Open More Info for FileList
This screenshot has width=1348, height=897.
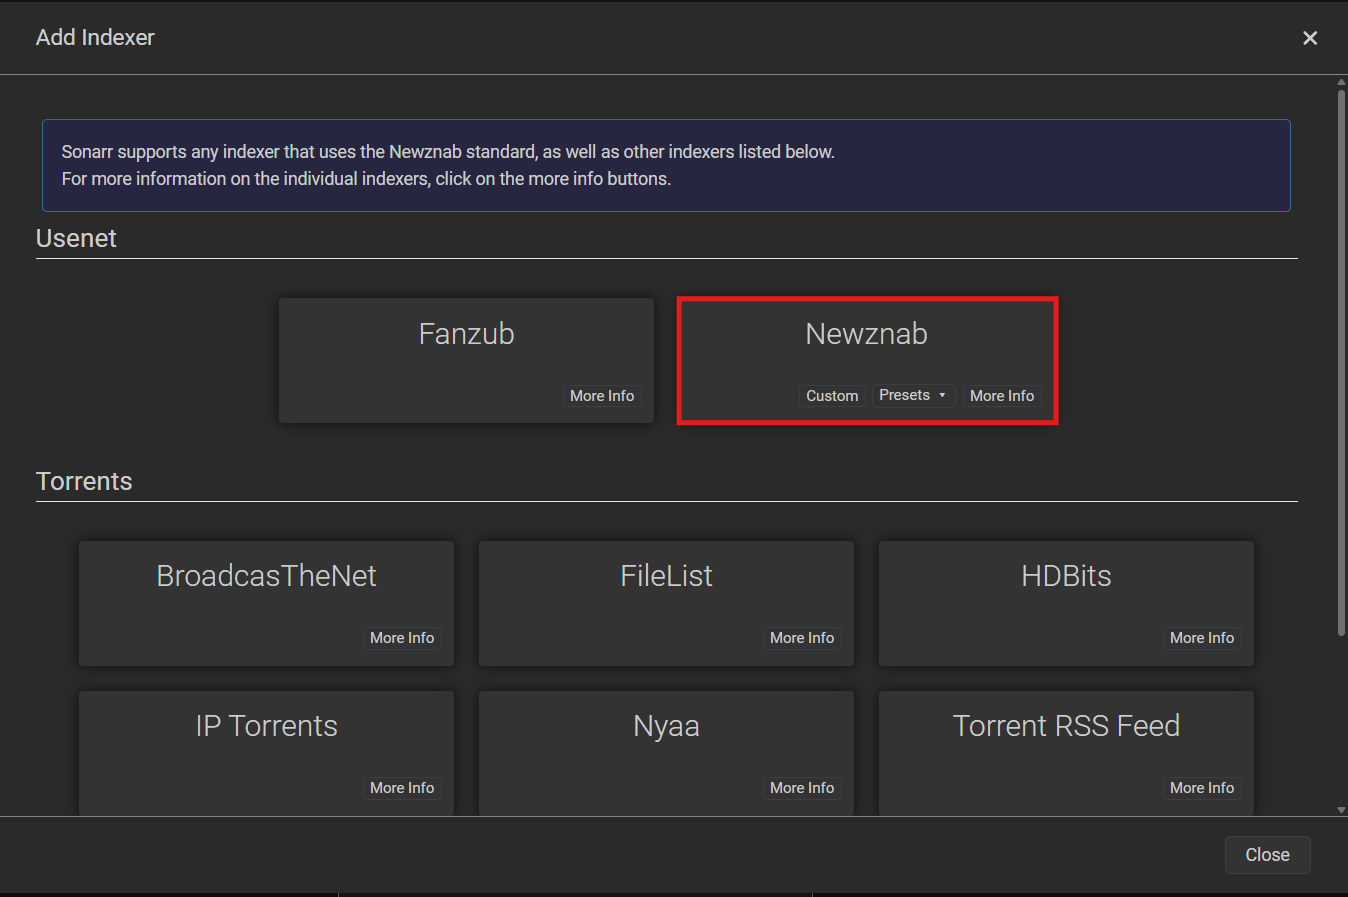802,638
